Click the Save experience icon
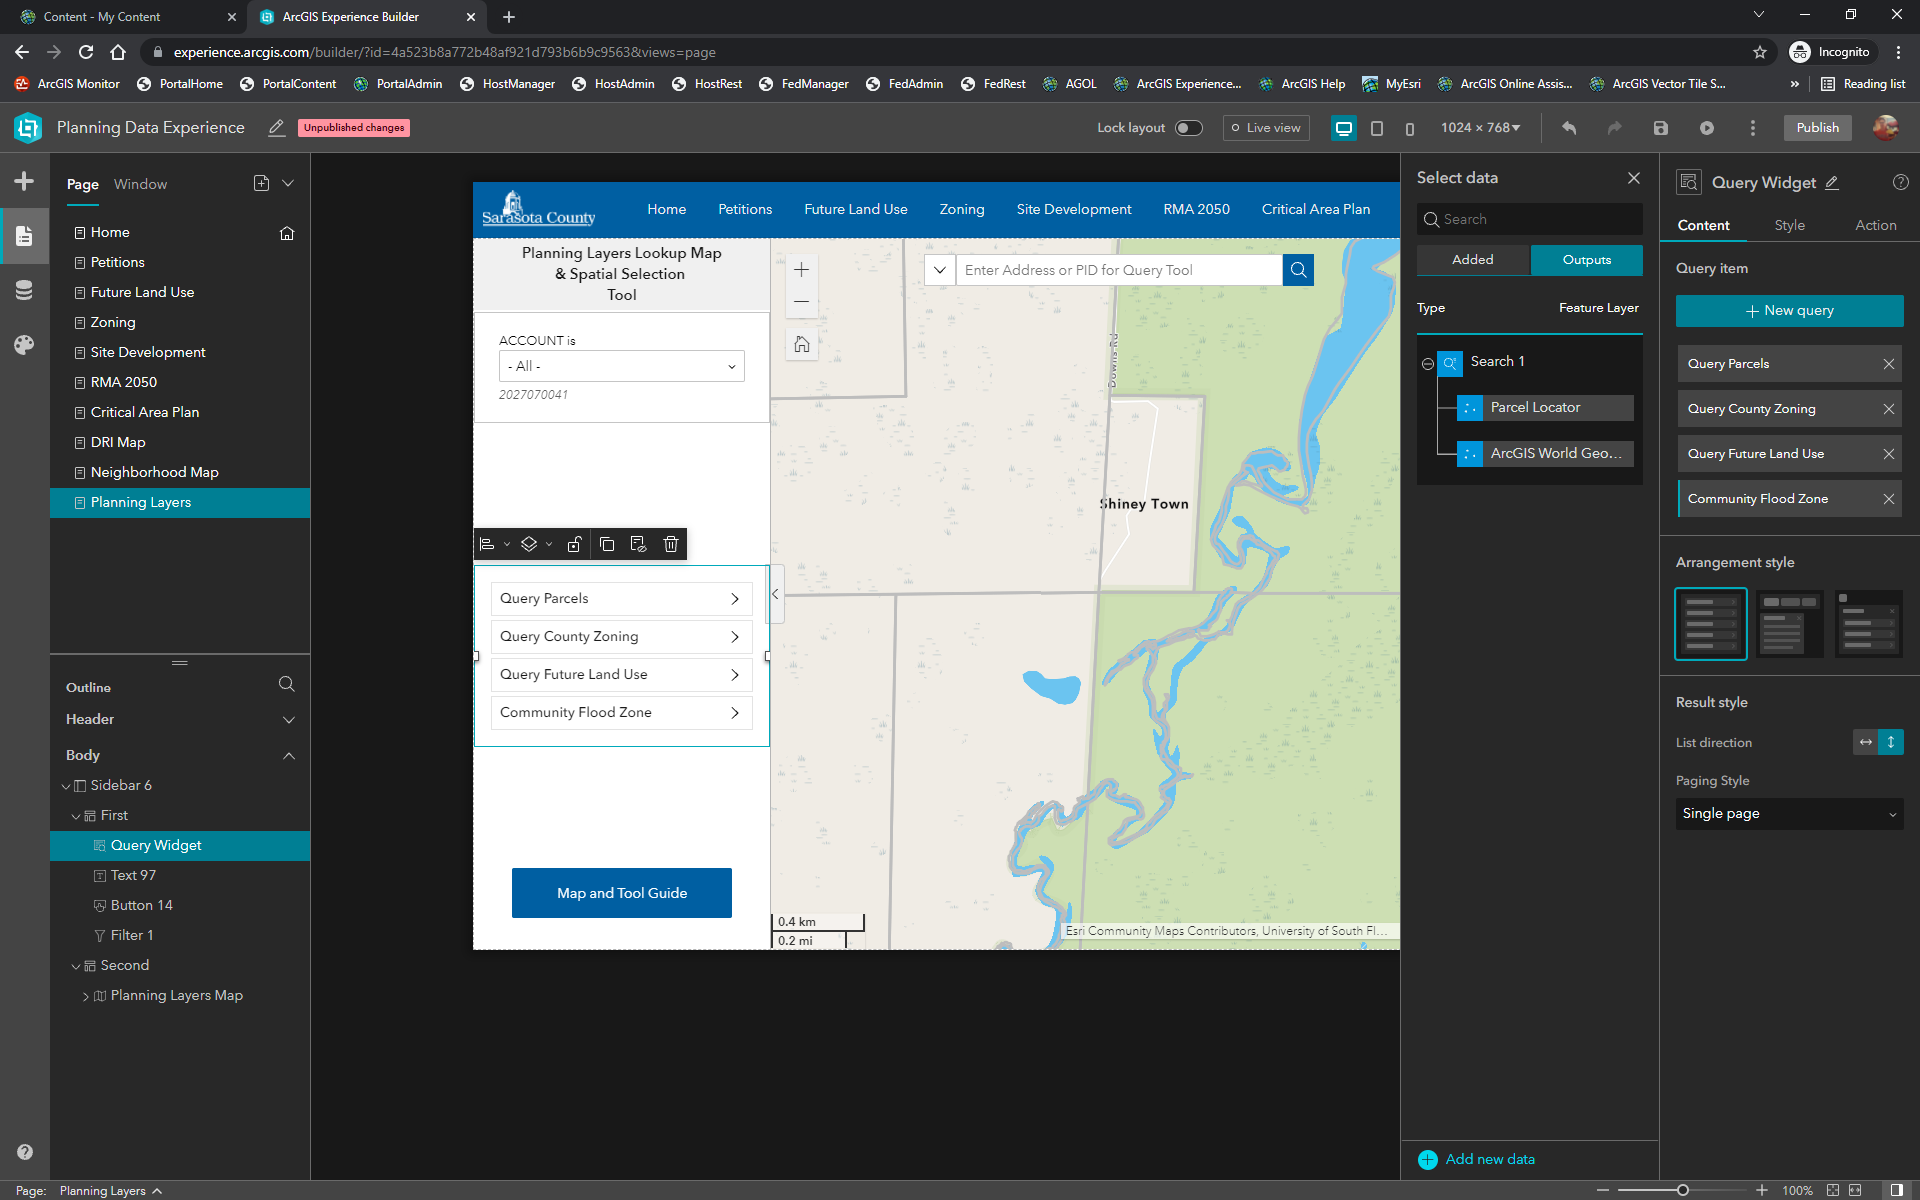Viewport: 1920px width, 1200px height. [1660, 128]
